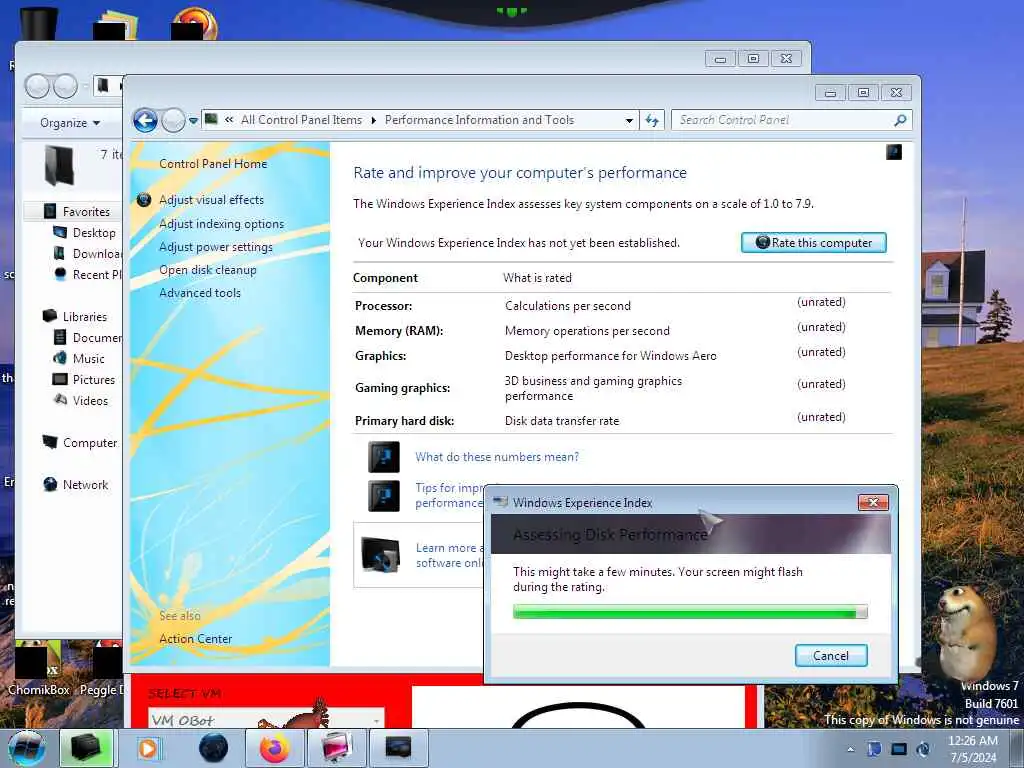Select Network in Explorer navigation pane
The image size is (1024, 768).
(86, 485)
